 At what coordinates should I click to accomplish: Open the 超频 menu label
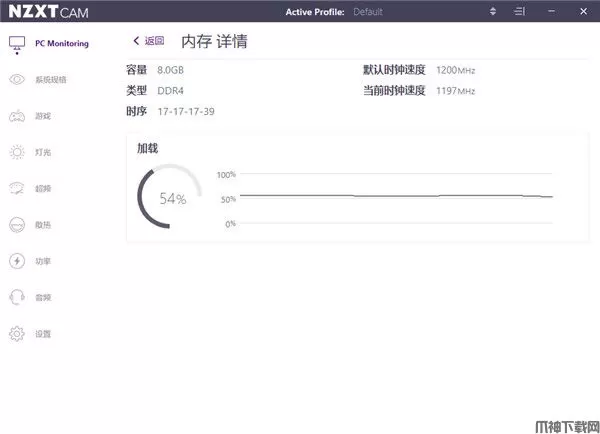coord(43,189)
